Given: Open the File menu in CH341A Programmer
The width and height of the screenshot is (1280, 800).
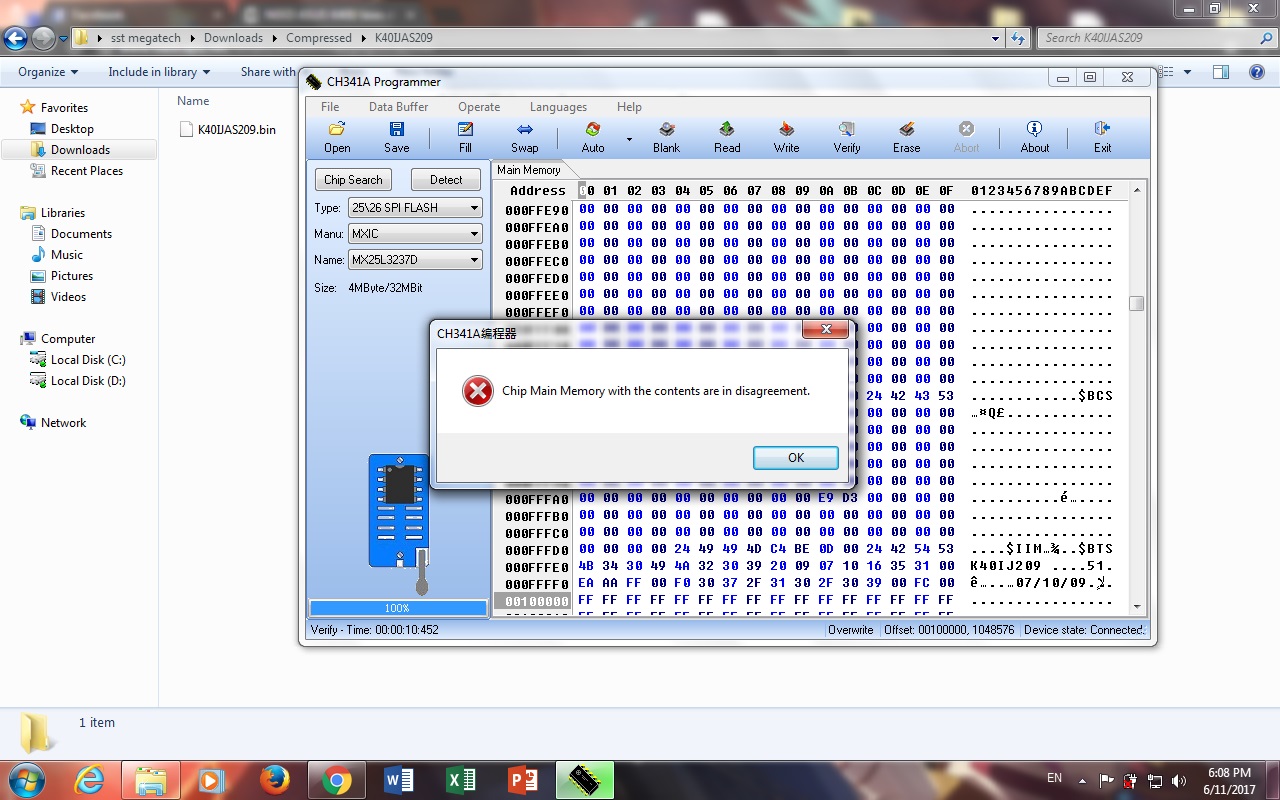Looking at the screenshot, I should click(x=330, y=107).
